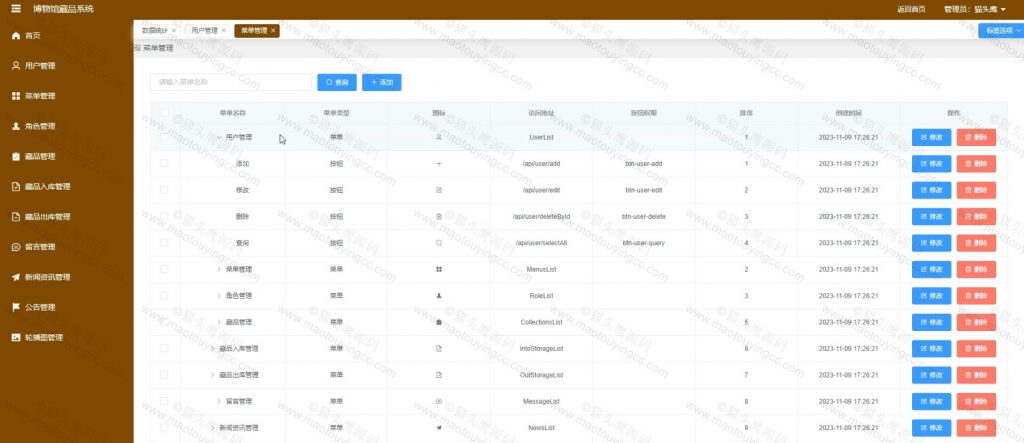Expand the 藏品入库管理 row in the table
Image resolution: width=1024 pixels, height=443 pixels.
(213, 349)
